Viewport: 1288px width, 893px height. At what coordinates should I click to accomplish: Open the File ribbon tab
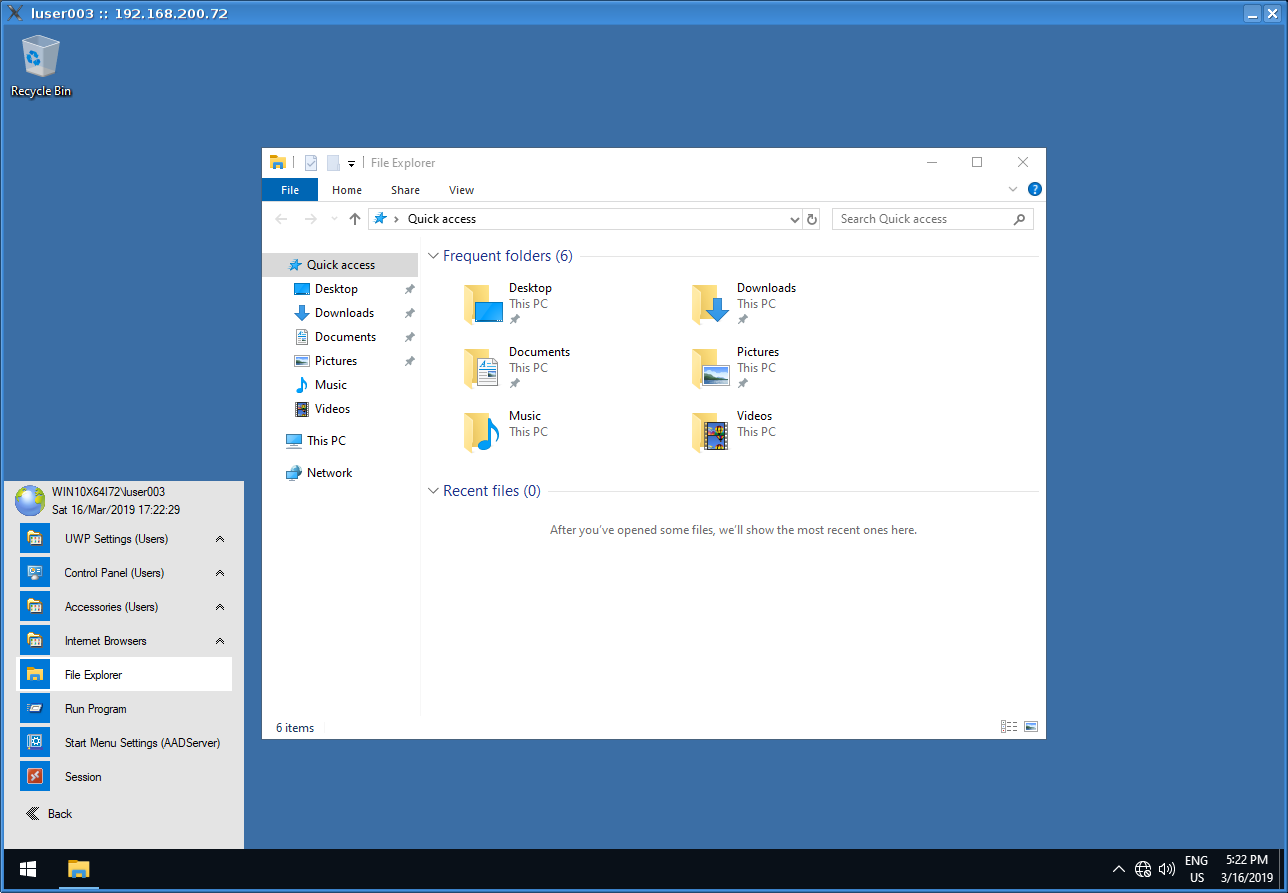click(289, 190)
